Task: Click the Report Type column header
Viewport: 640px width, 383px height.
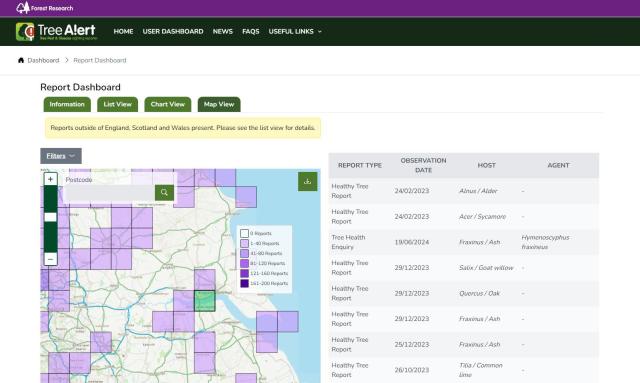Action: pyautogui.click(x=360, y=165)
